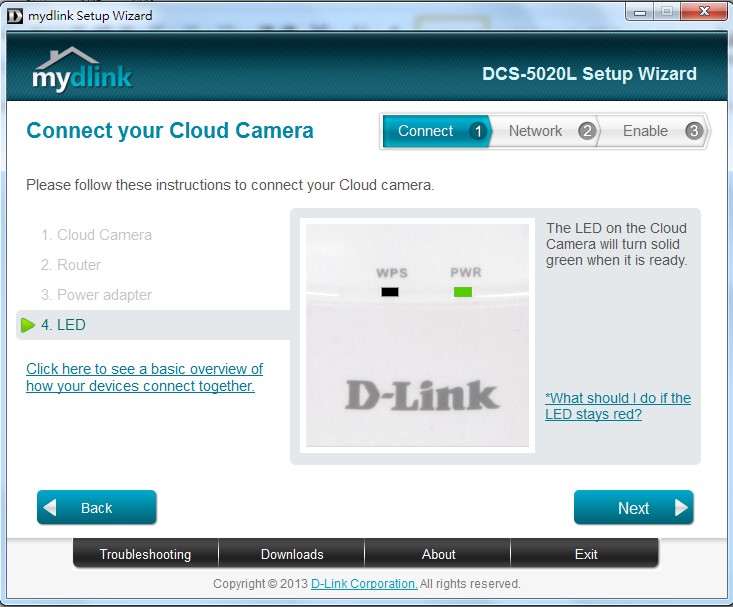
Task: Click the LED solid green description text
Action: tap(616, 244)
